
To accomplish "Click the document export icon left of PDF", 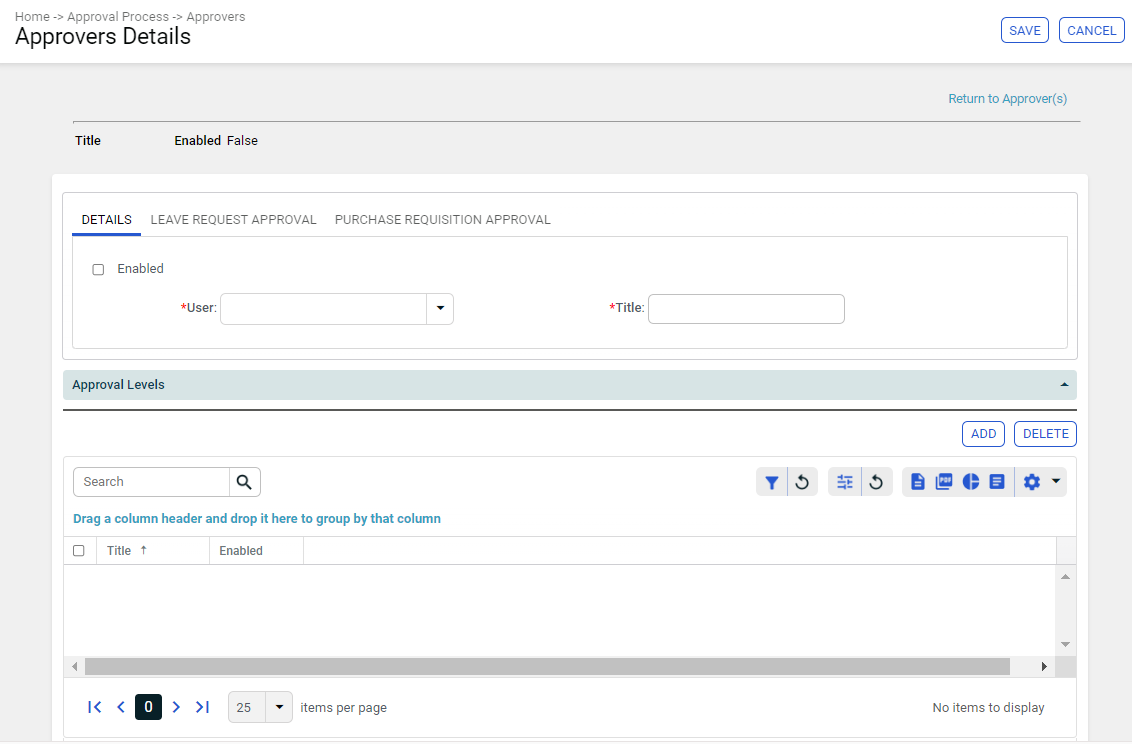I will tap(918, 482).
